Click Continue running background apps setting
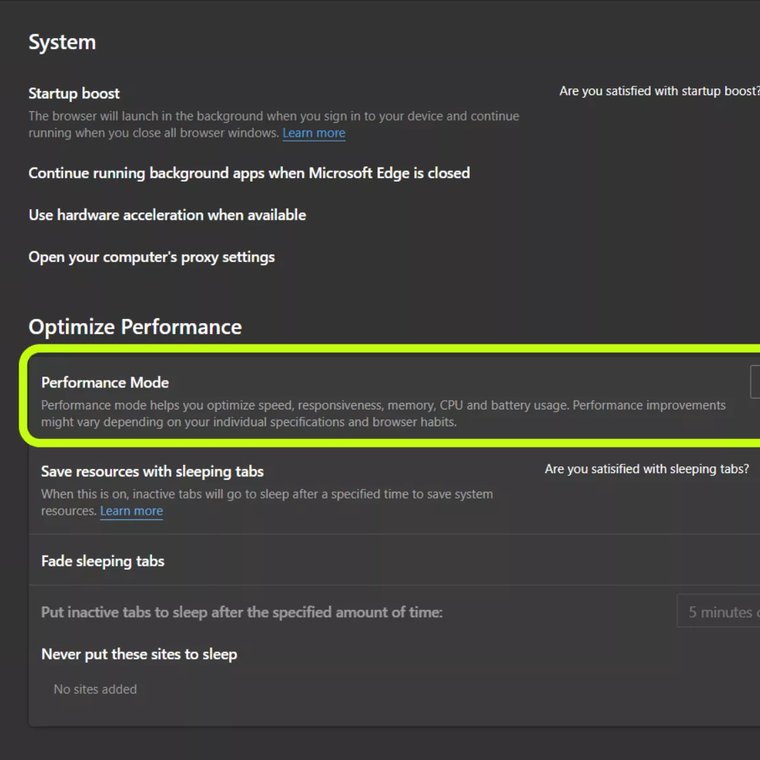 click(249, 173)
